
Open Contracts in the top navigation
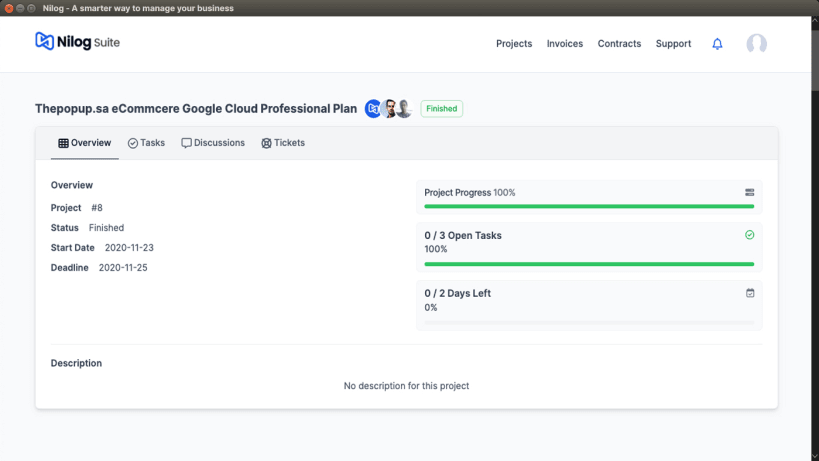[619, 44]
